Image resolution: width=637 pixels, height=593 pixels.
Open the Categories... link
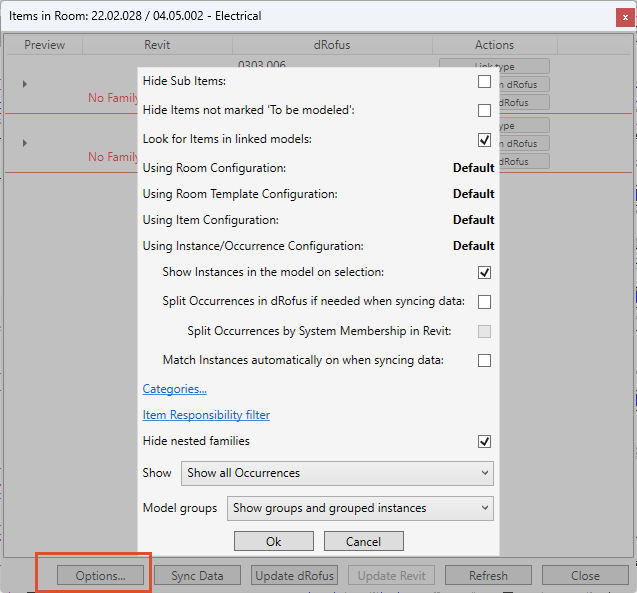click(174, 389)
